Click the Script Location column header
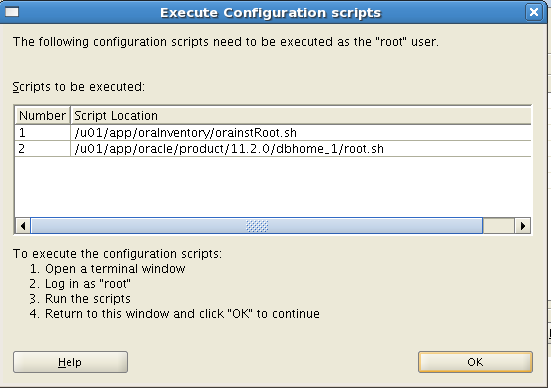Viewport: 551px width, 388px height. pyautogui.click(x=301, y=115)
